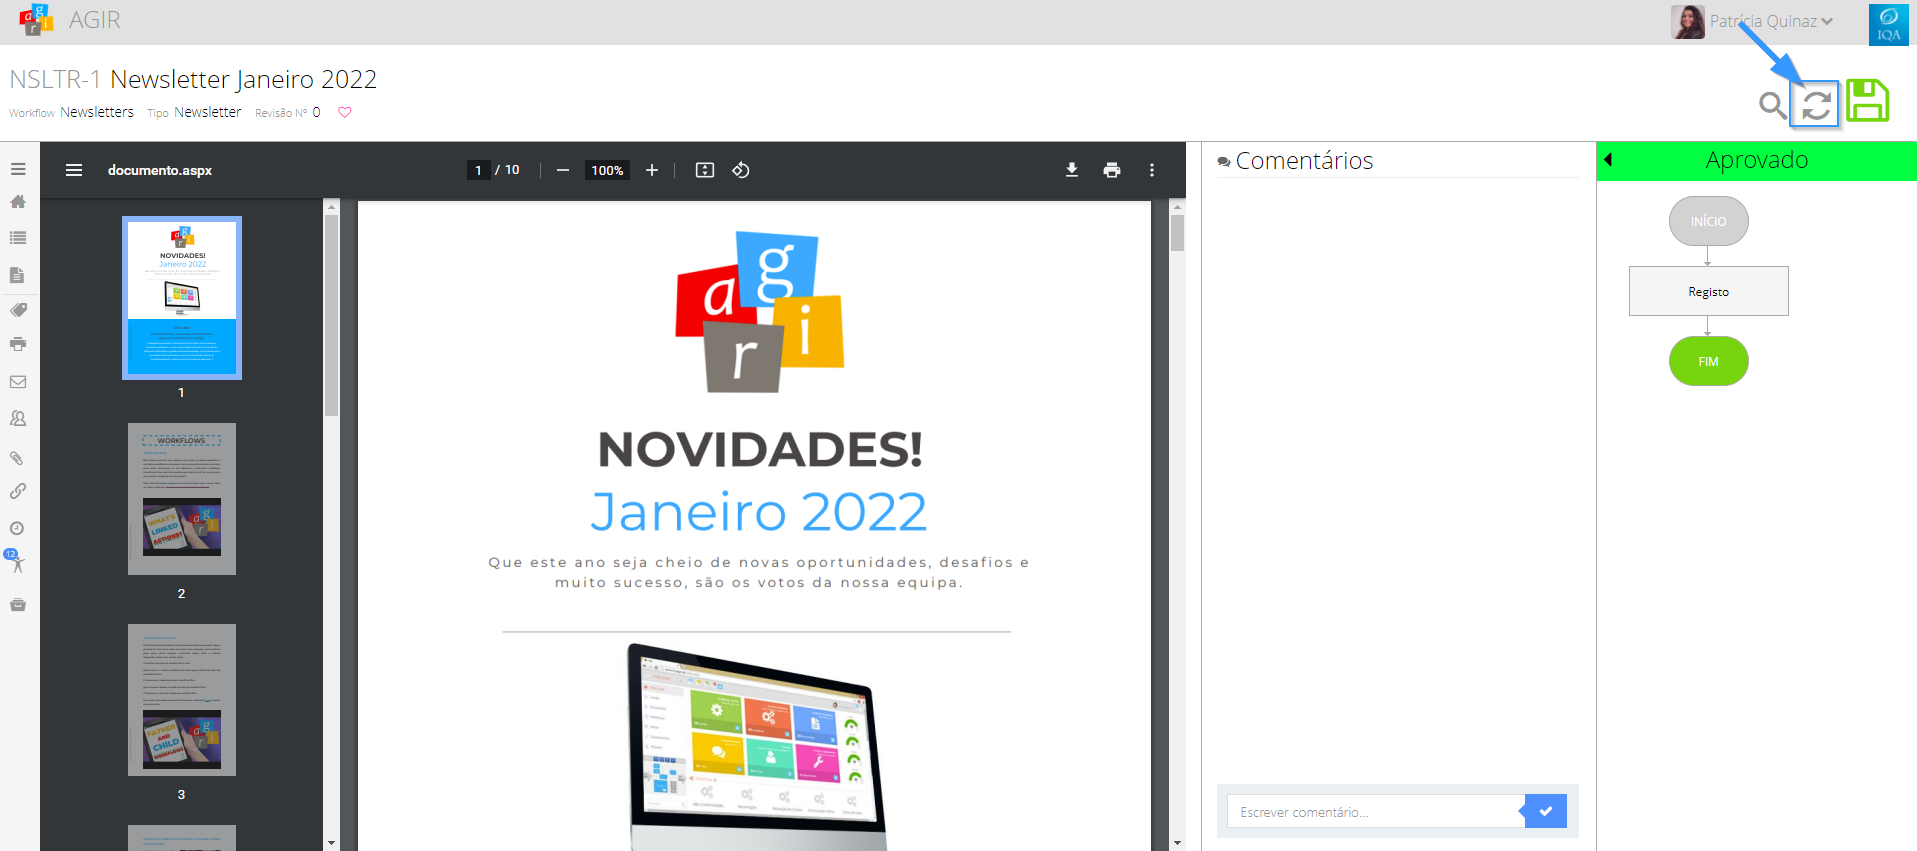Open the users sidebar icon
Image resolution: width=1917 pixels, height=851 pixels.
pyautogui.click(x=18, y=419)
